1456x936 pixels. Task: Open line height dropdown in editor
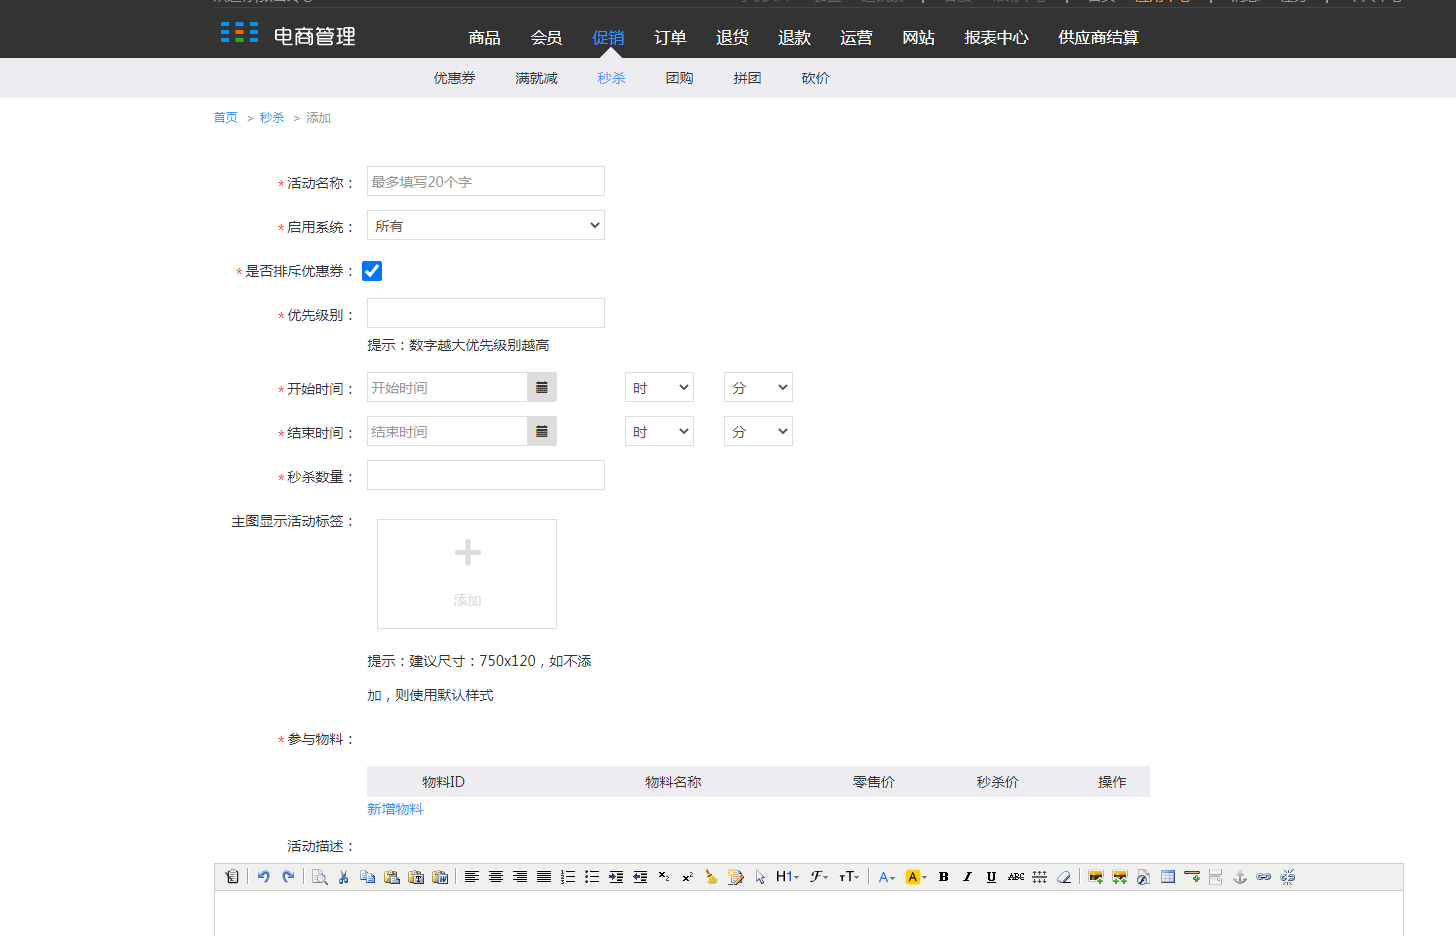tap(1040, 877)
